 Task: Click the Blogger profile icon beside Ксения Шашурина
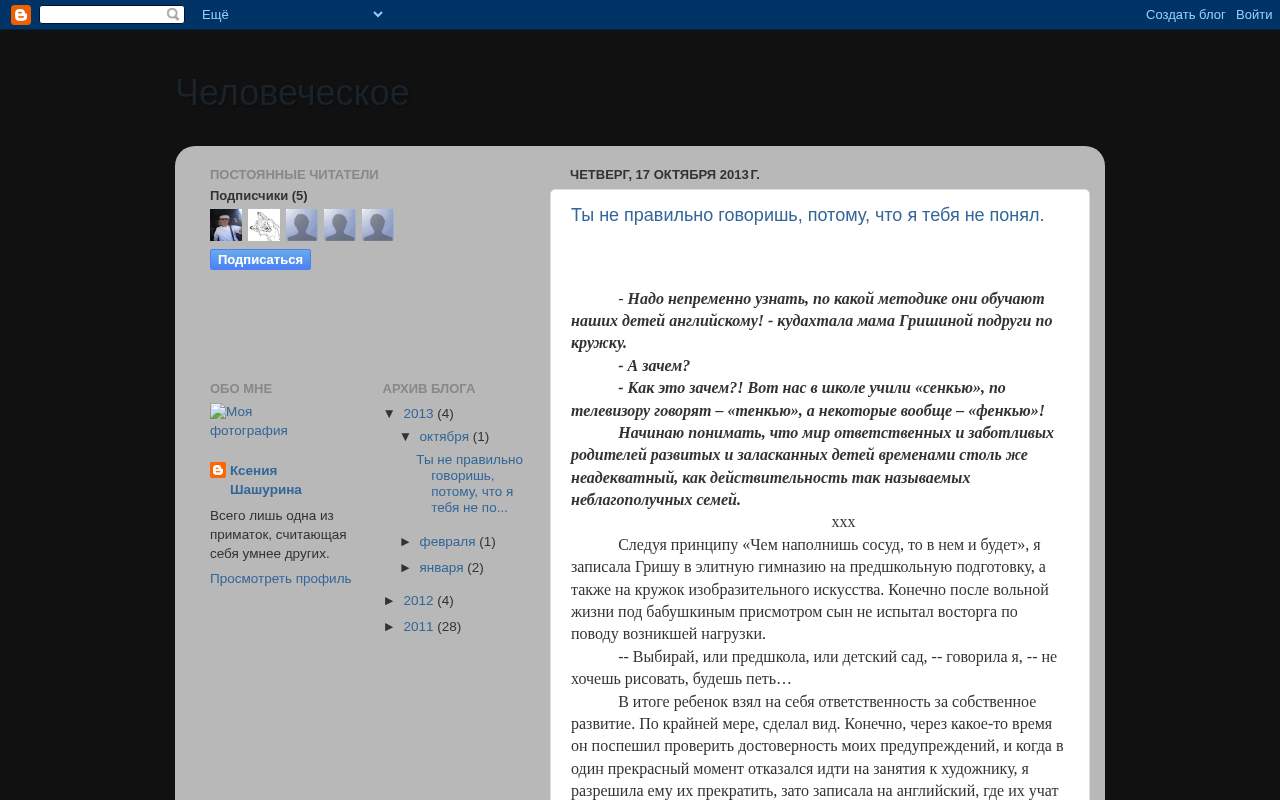(218, 470)
